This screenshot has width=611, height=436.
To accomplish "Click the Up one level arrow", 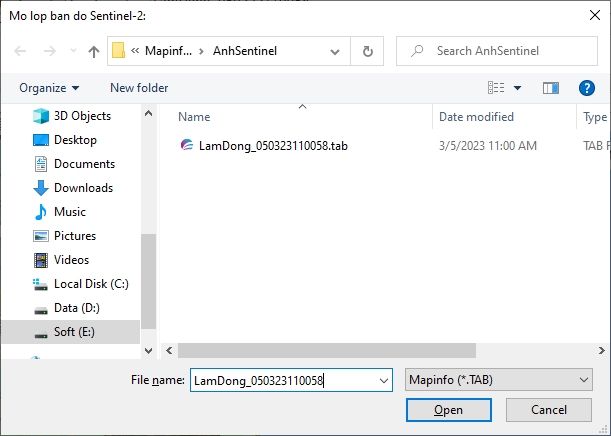I will click(x=94, y=51).
